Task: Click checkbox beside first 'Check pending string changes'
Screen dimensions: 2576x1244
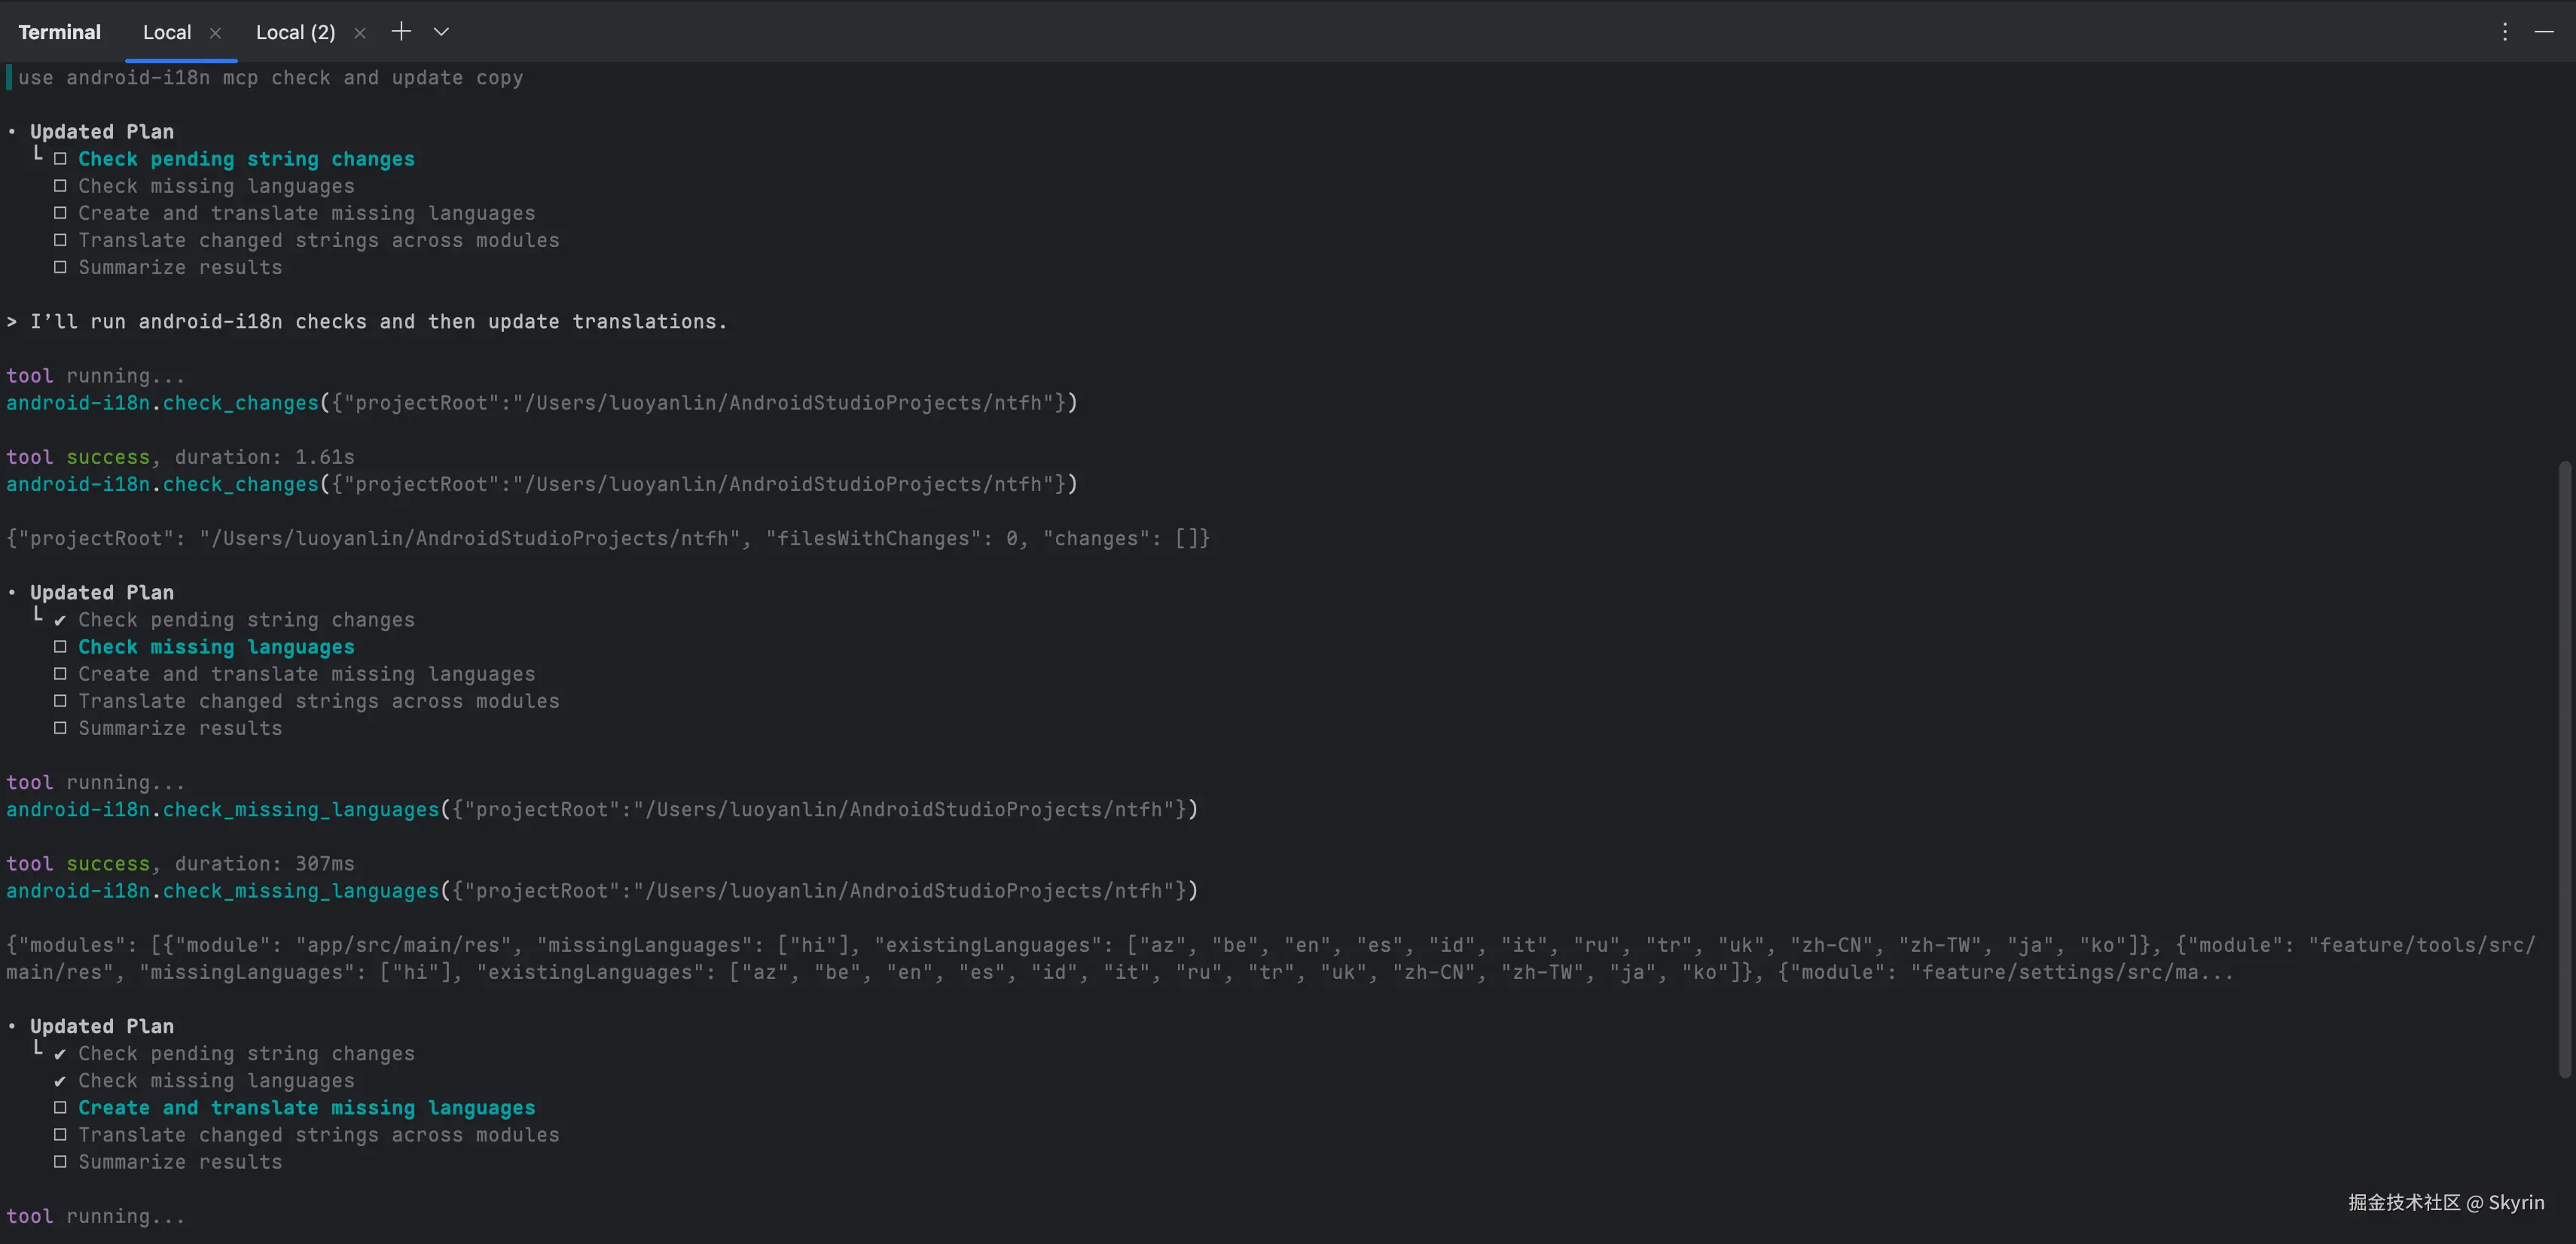Action: point(60,159)
